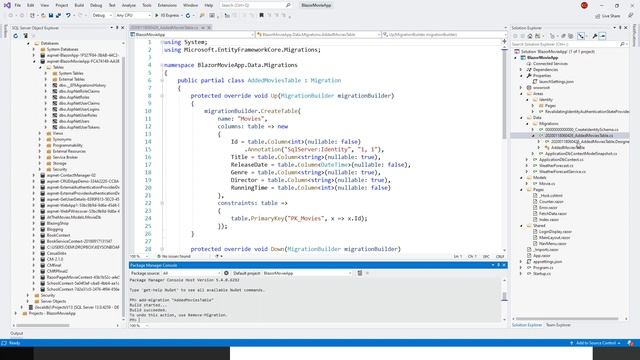Image resolution: width=640 pixels, height=360 pixels.
Task: Click the Properties wrench icon in Solution Explorer
Action: tap(595, 36)
